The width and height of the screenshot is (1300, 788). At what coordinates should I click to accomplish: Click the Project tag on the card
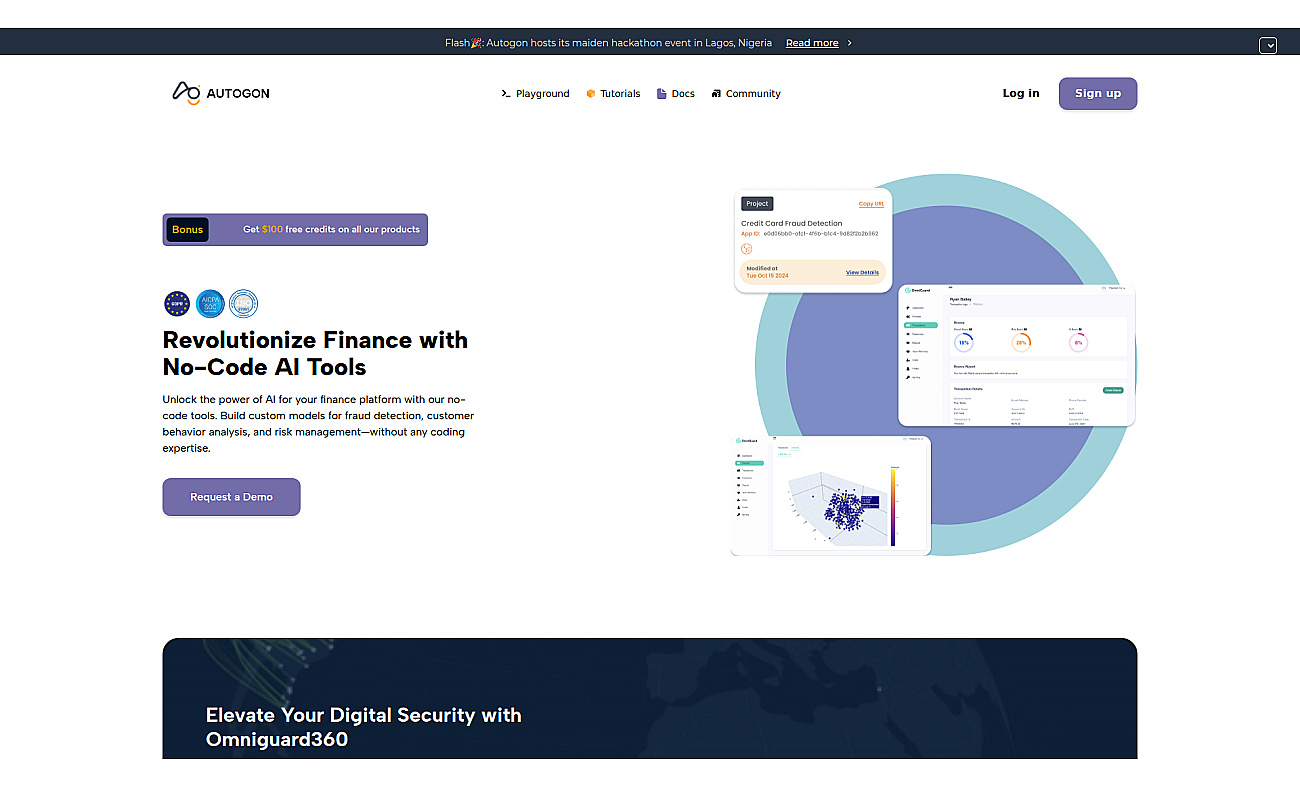point(757,204)
